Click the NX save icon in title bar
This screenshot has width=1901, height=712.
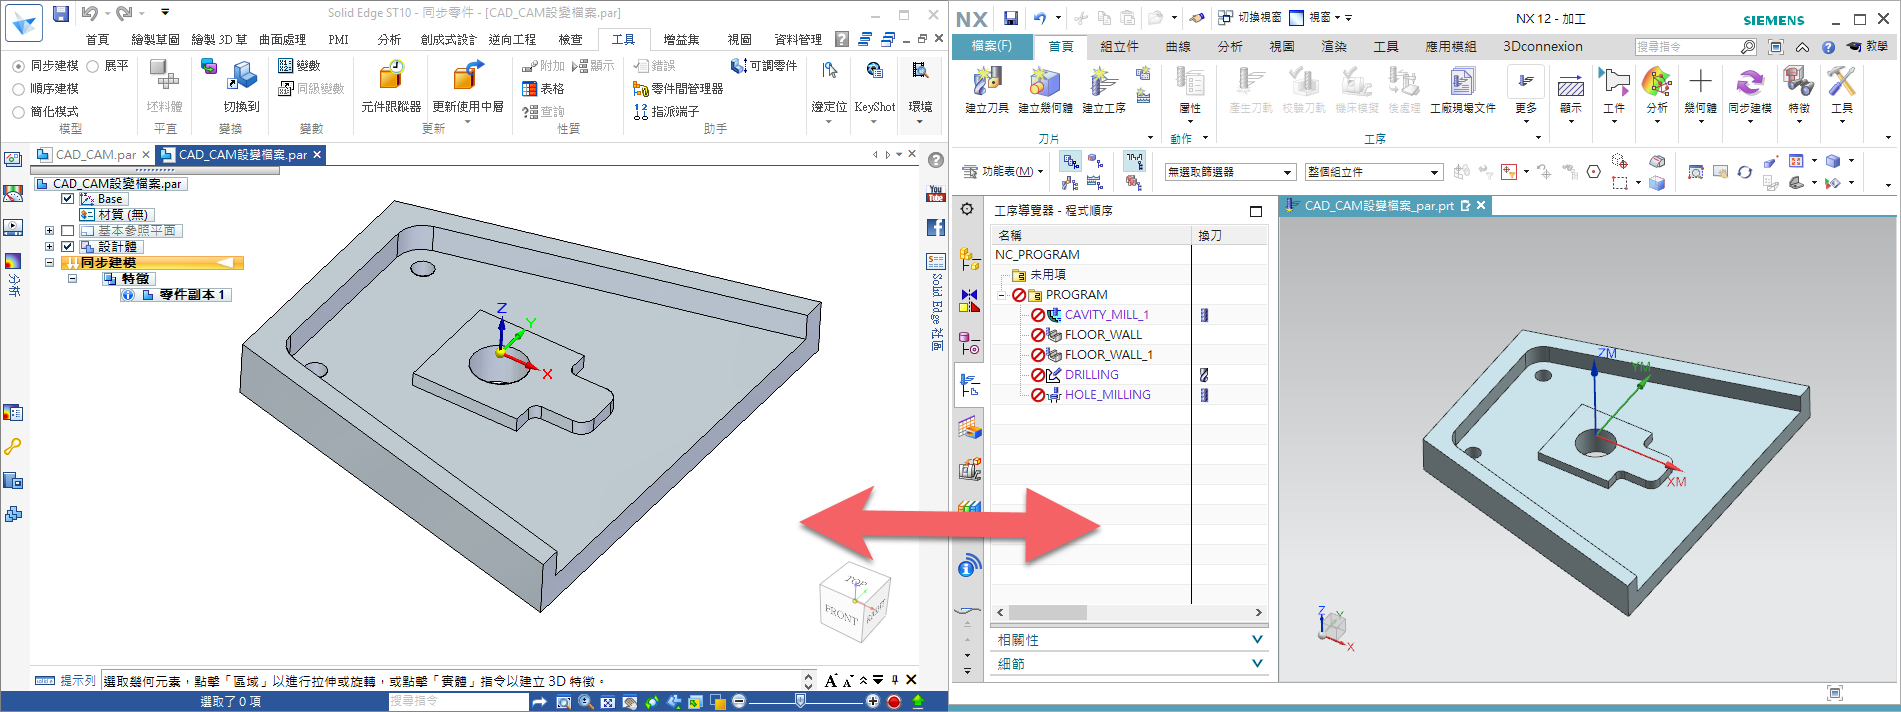tap(1011, 18)
